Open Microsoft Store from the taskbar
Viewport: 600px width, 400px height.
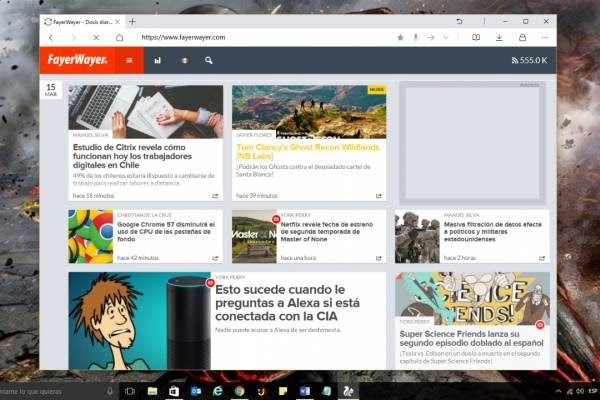tap(174, 391)
